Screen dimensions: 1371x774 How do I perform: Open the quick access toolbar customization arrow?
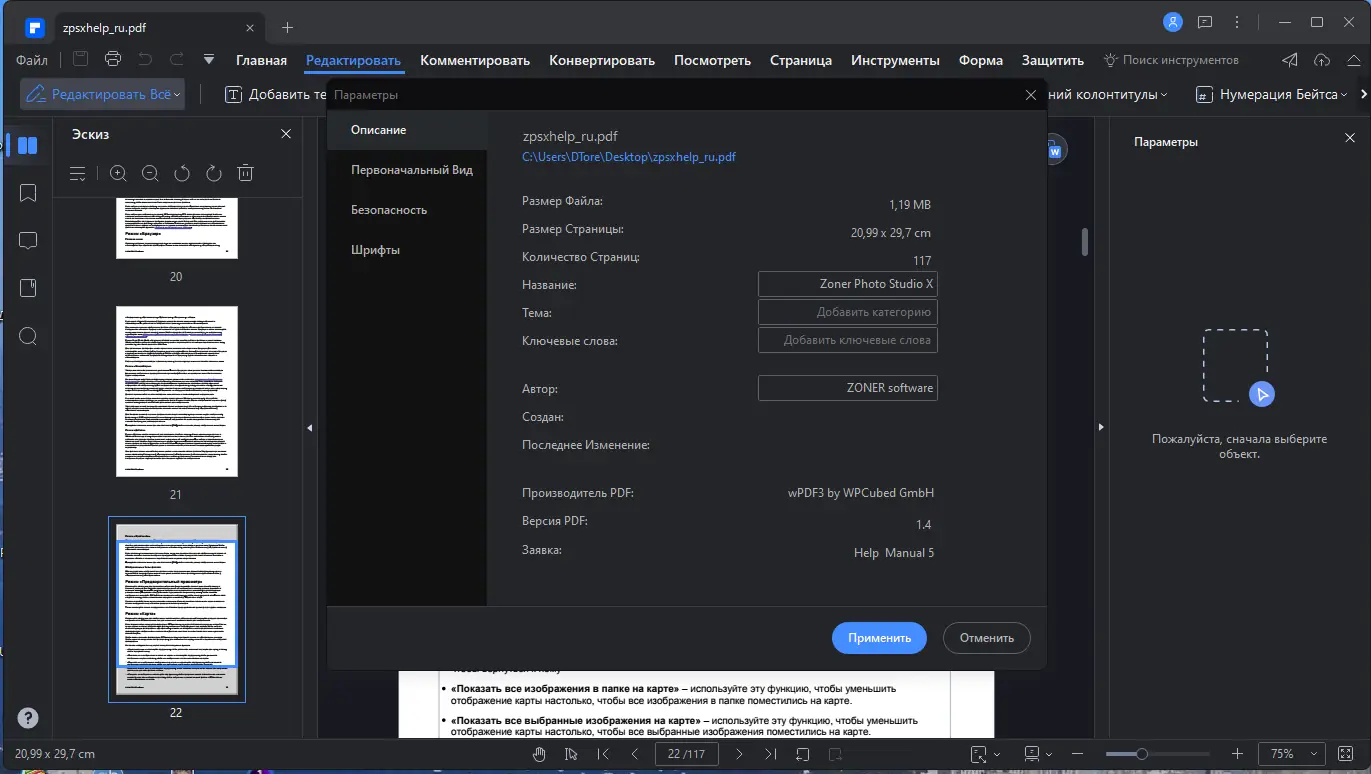click(209, 60)
